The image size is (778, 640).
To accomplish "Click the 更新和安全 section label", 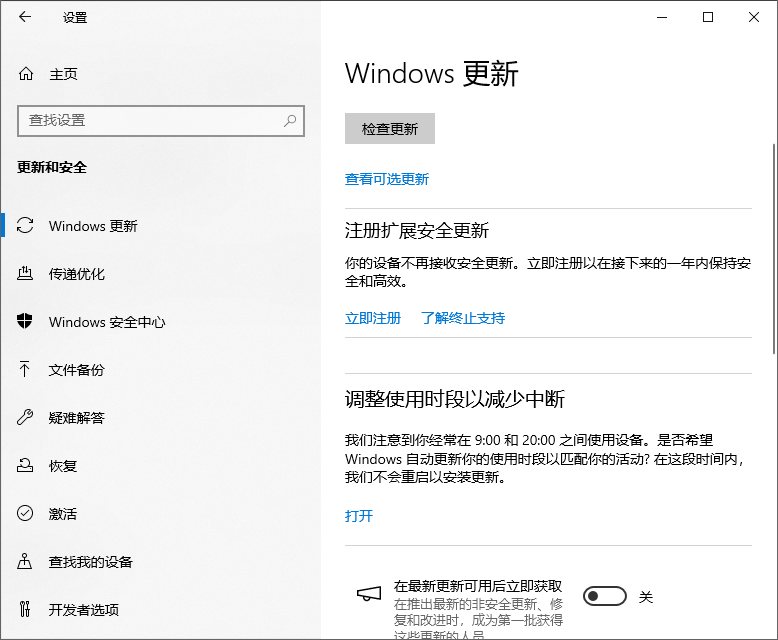I will 52,167.
